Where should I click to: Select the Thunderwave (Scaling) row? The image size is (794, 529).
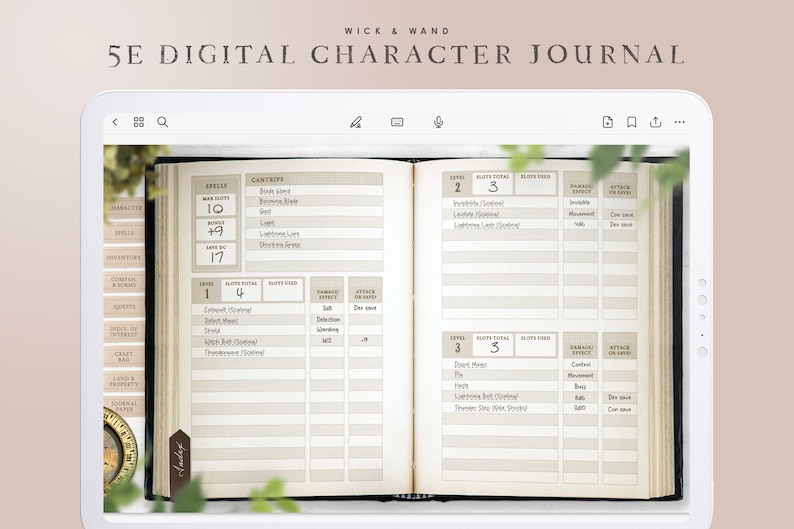tap(248, 352)
